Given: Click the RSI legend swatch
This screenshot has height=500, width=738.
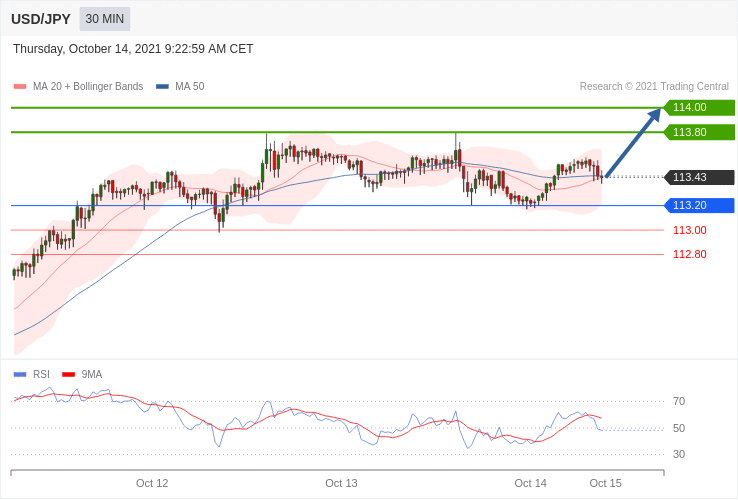Looking at the screenshot, I should (x=20, y=375).
